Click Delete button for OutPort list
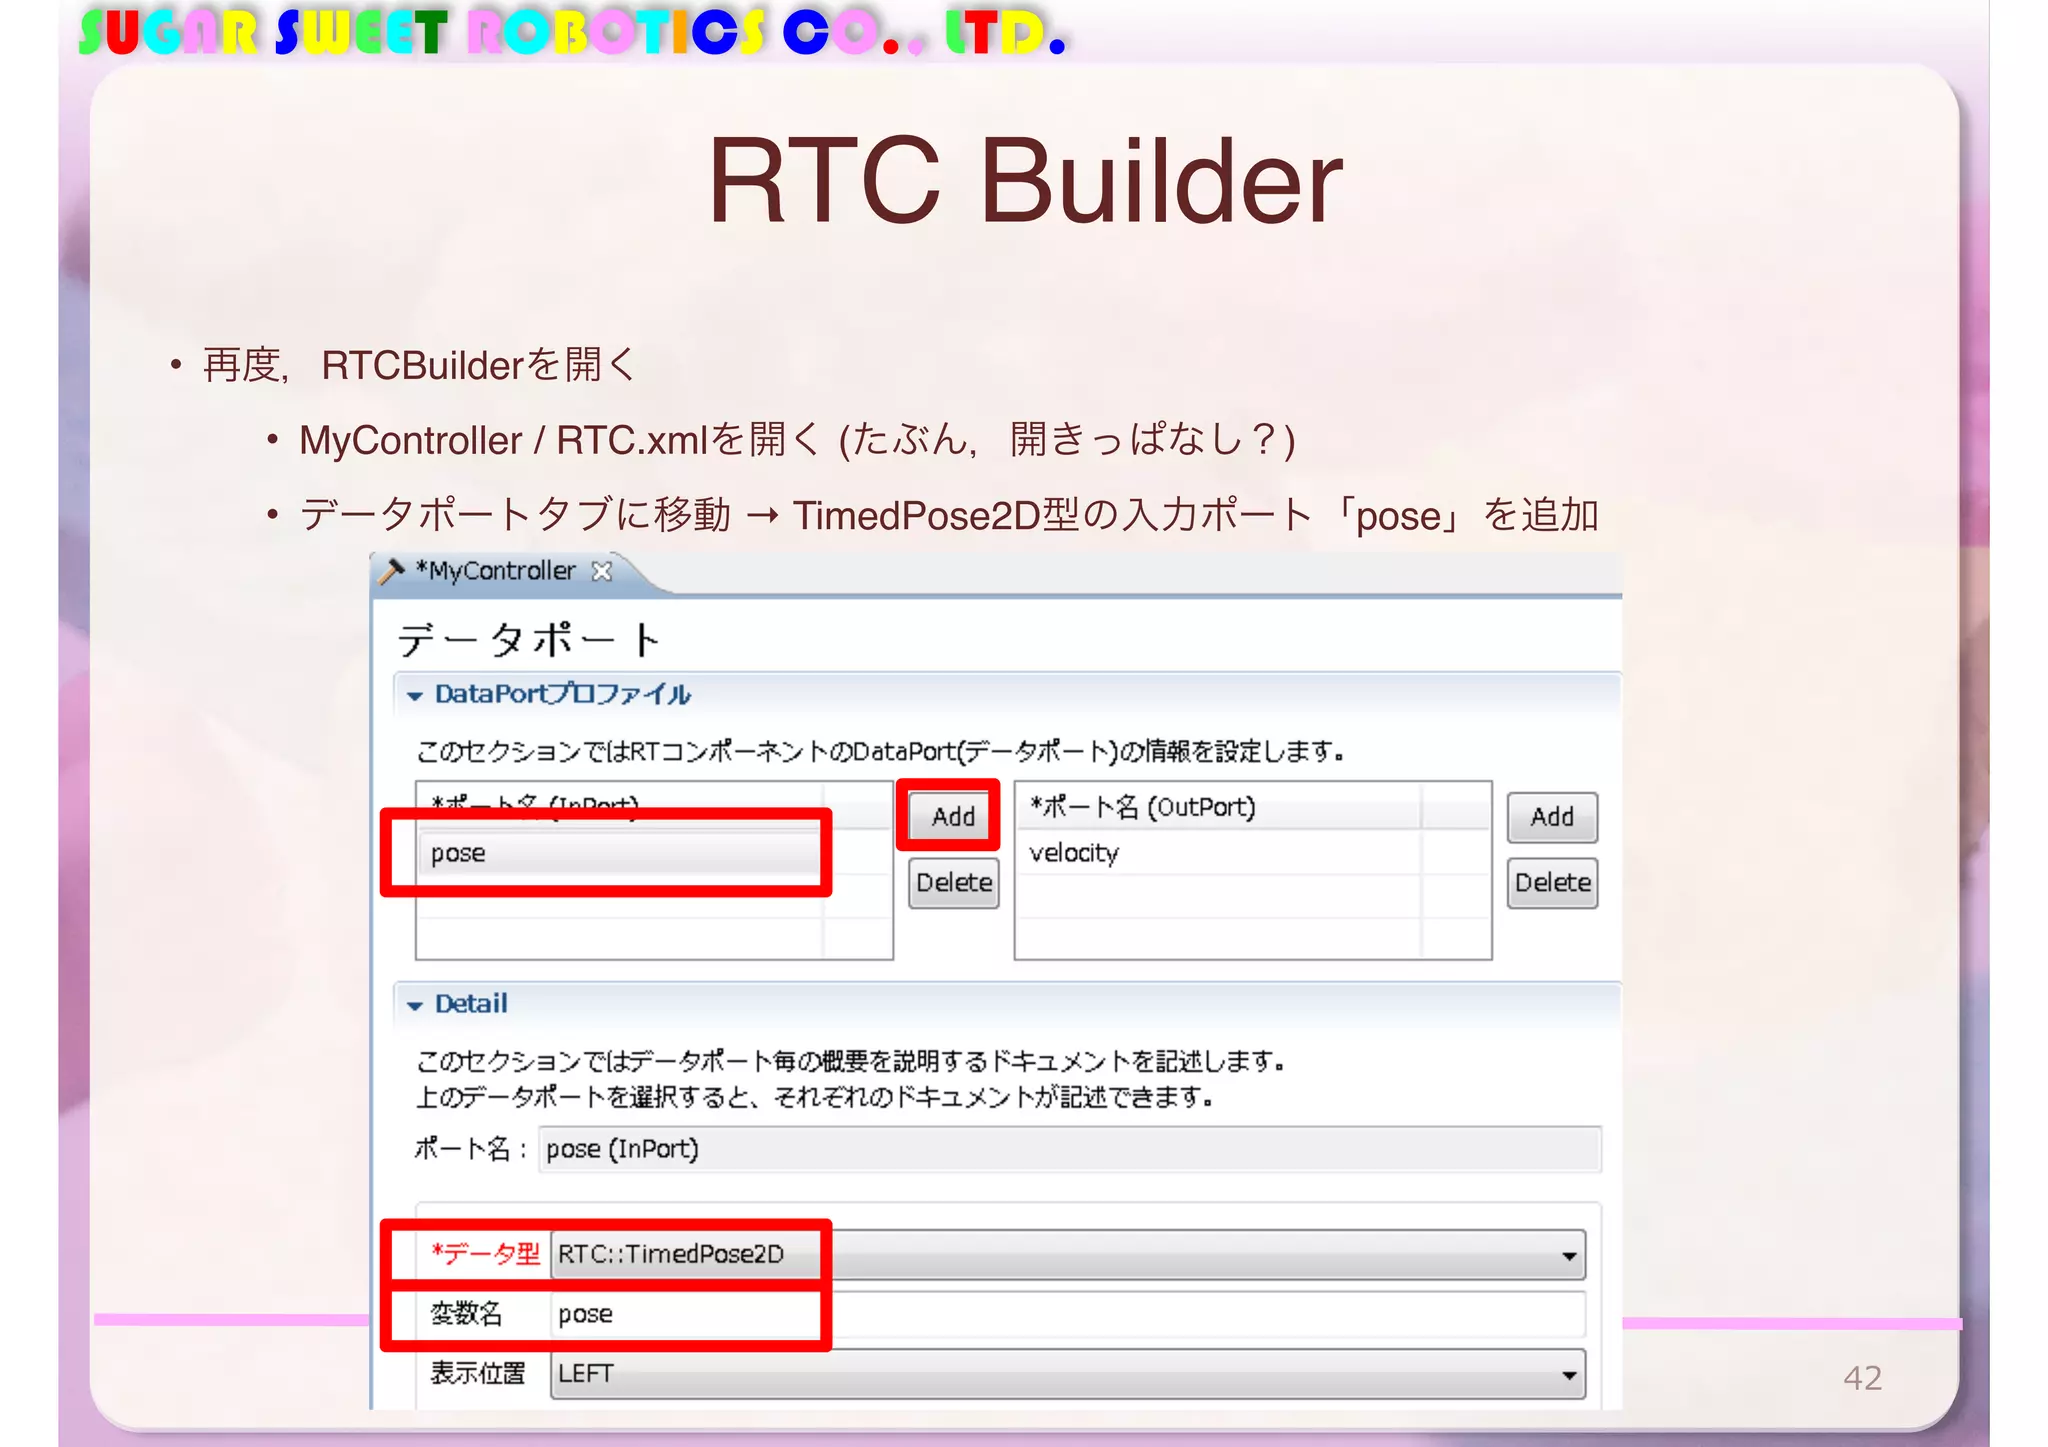This screenshot has height=1447, width=2048. (1552, 882)
